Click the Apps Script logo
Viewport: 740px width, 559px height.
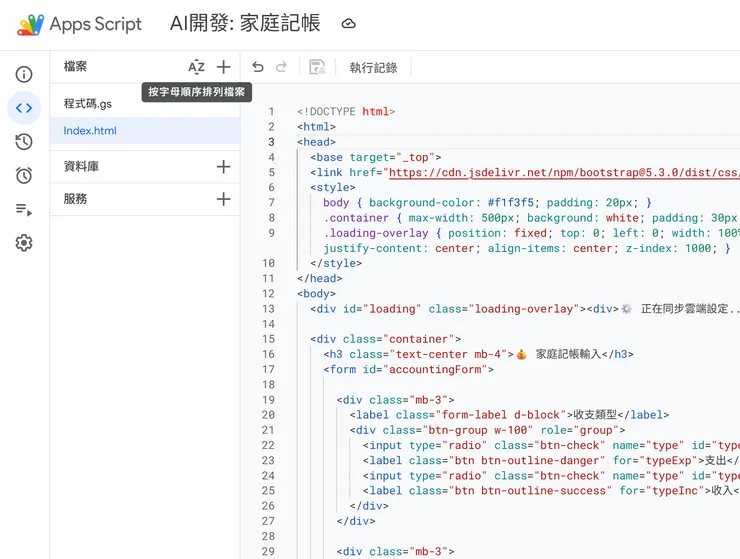(31, 25)
